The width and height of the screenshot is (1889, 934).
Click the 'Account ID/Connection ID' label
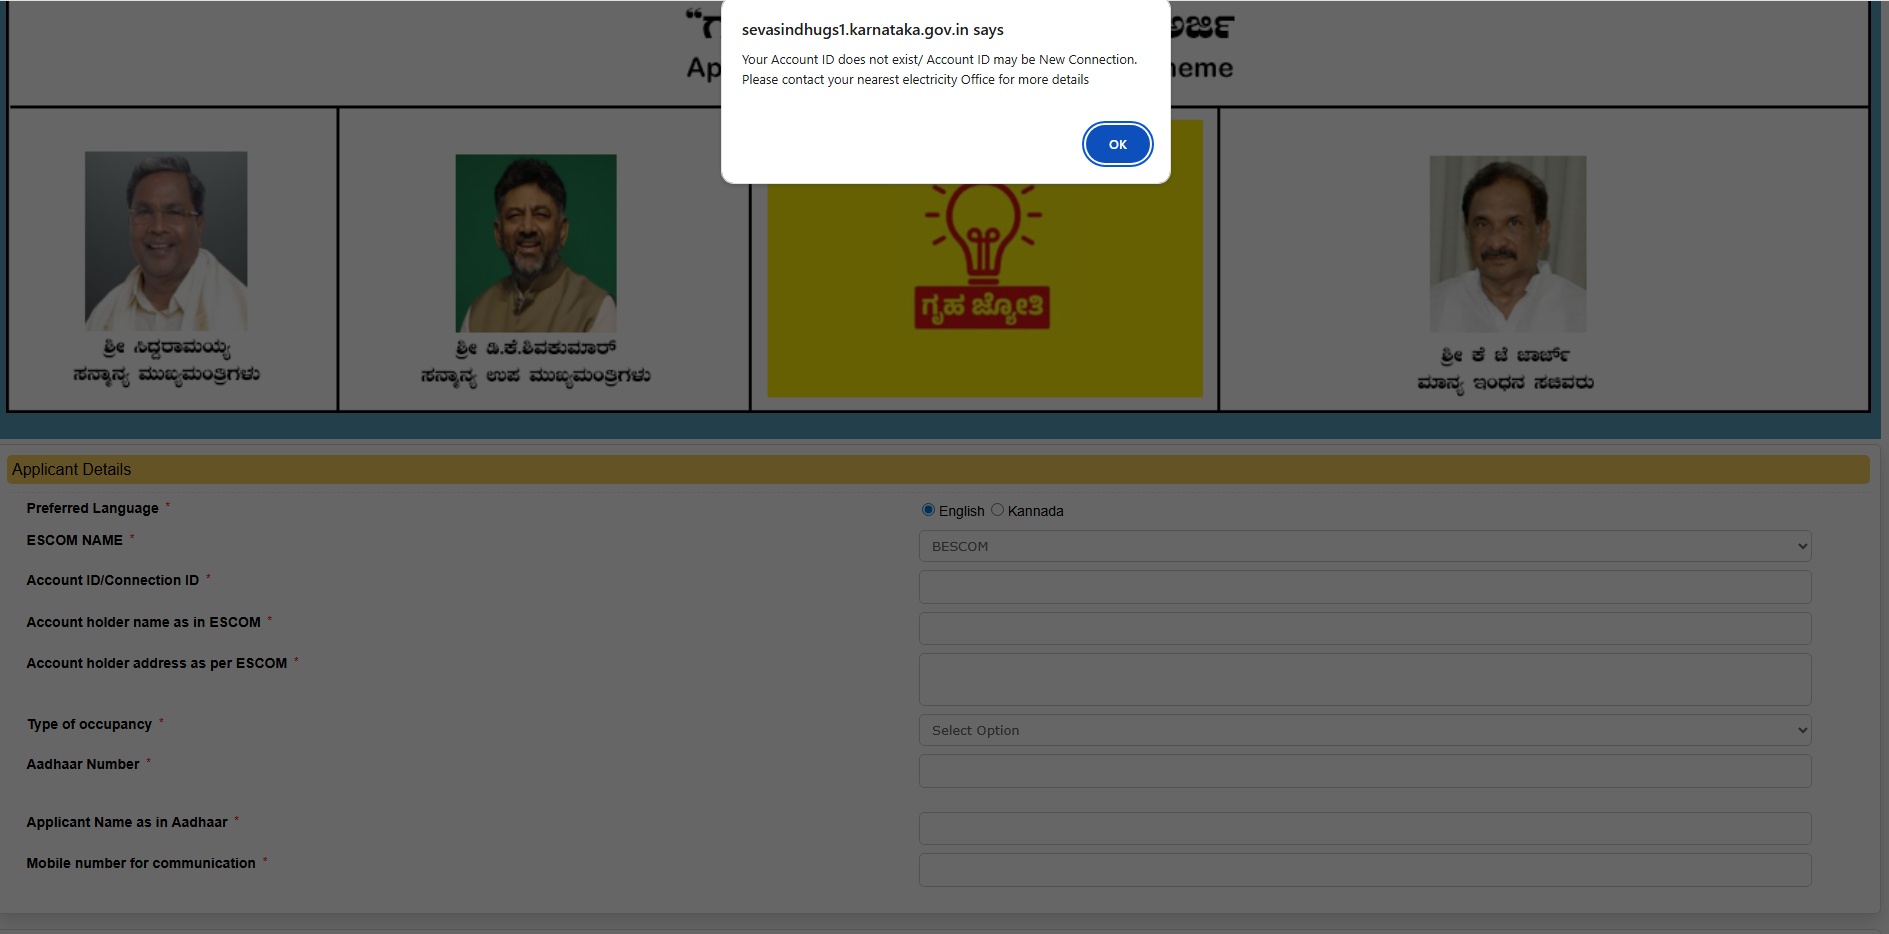tap(113, 580)
